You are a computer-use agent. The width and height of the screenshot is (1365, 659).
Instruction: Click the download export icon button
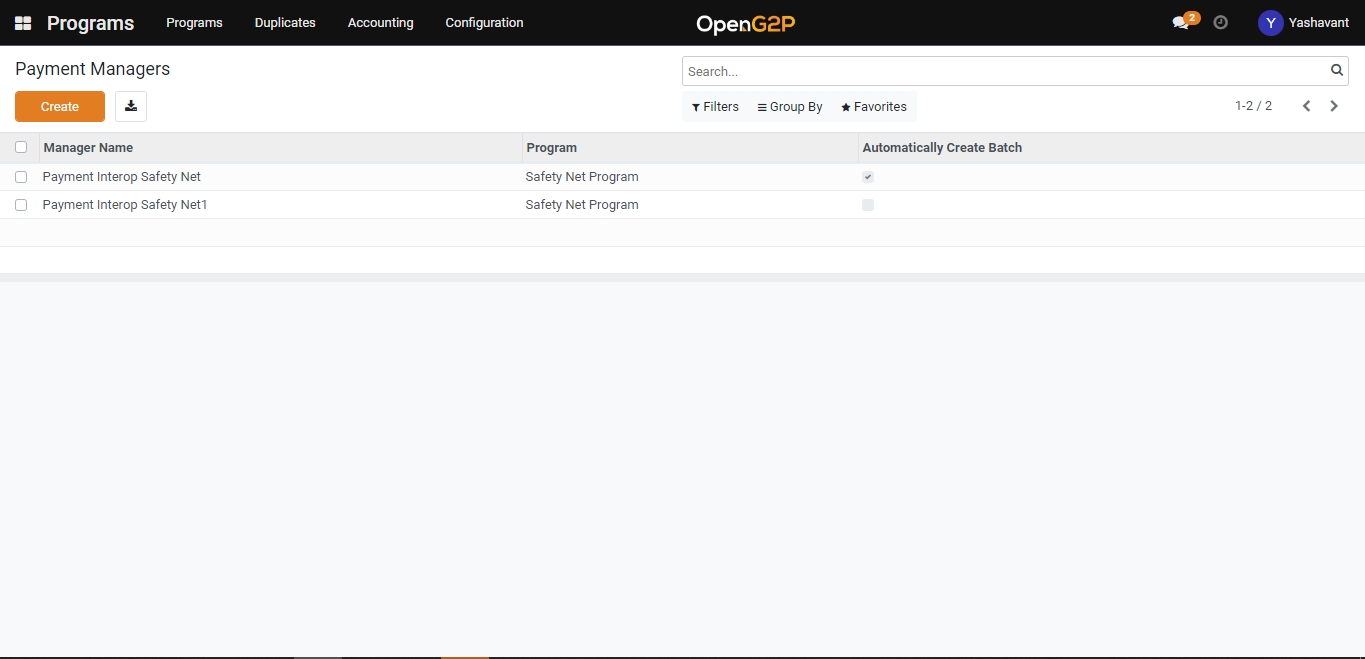click(131, 107)
